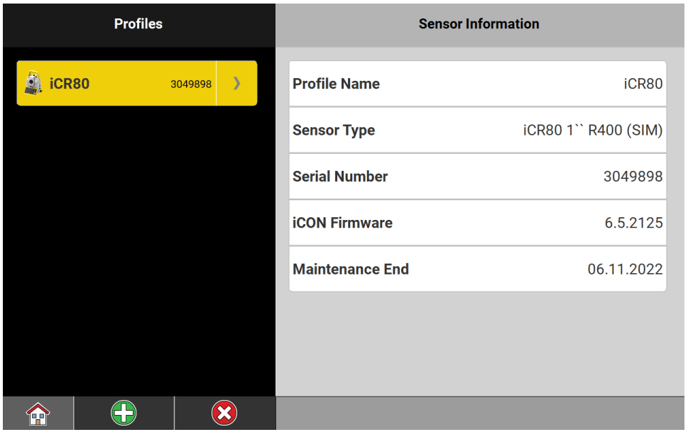Add a new profile with green plus
Viewport: 688px width, 432px height.
pyautogui.click(x=124, y=413)
